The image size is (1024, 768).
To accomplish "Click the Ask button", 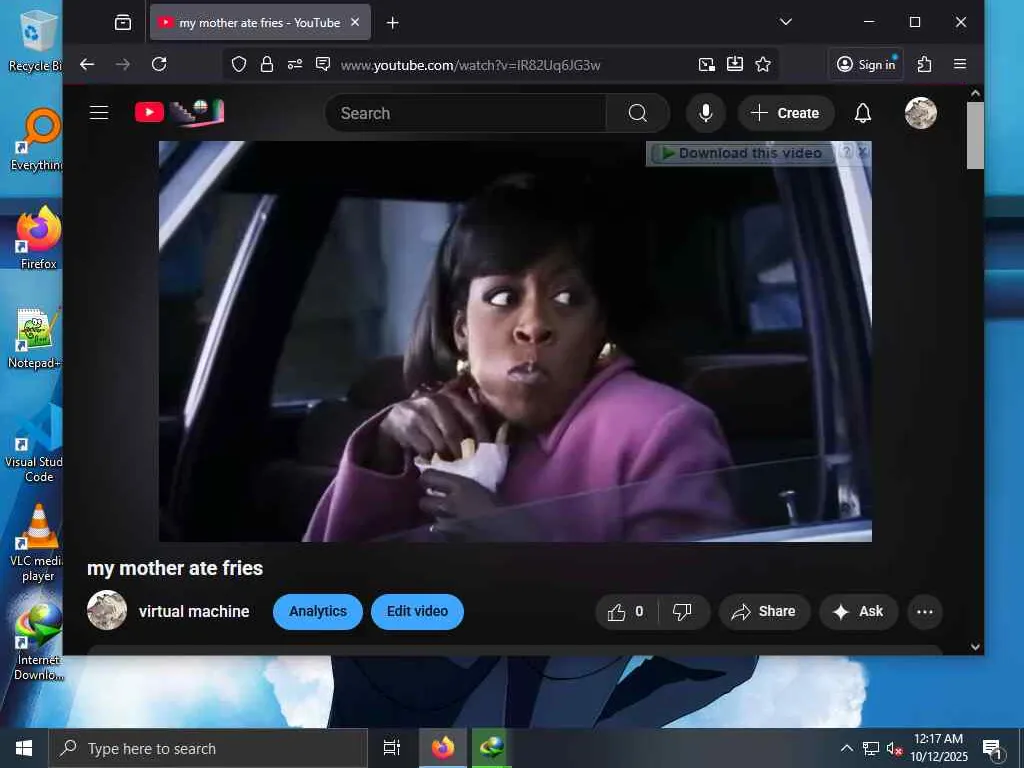I will point(859,612).
